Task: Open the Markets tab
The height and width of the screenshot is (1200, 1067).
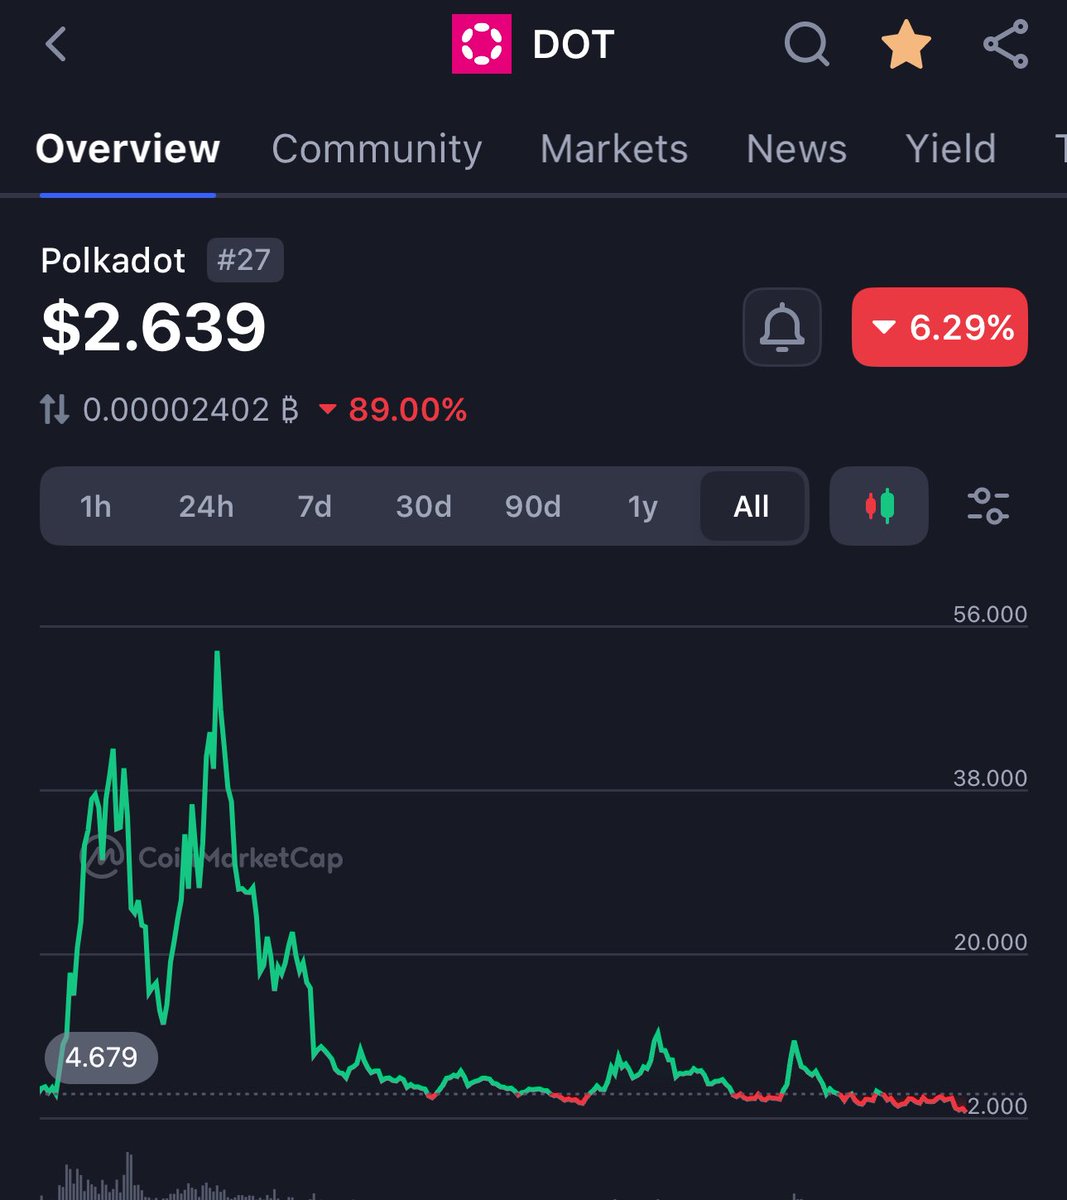Action: click(x=614, y=149)
